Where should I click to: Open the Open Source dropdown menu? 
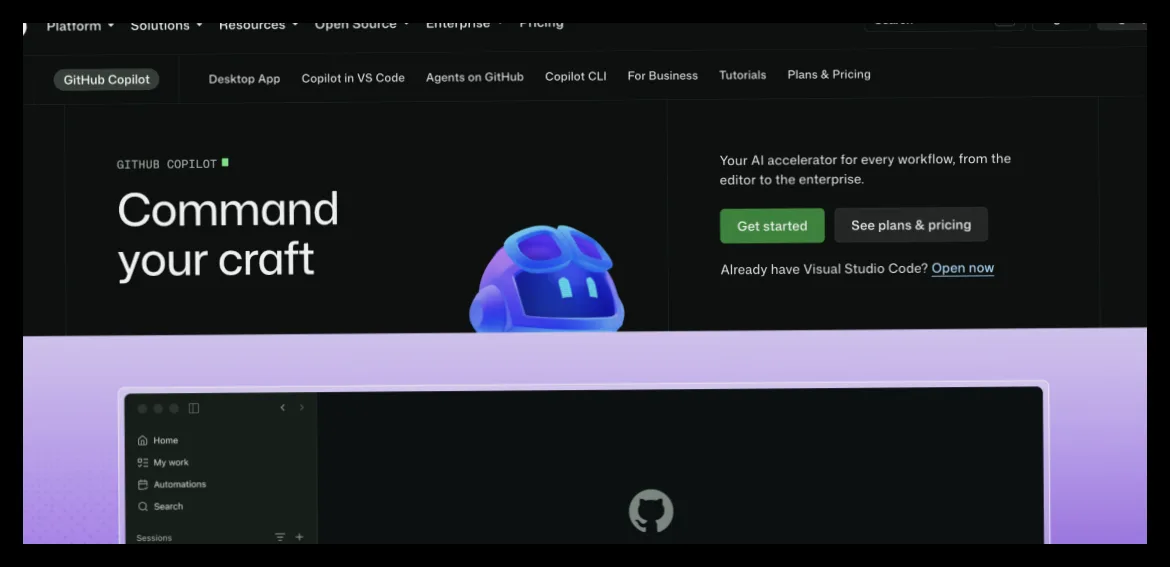[x=362, y=25]
